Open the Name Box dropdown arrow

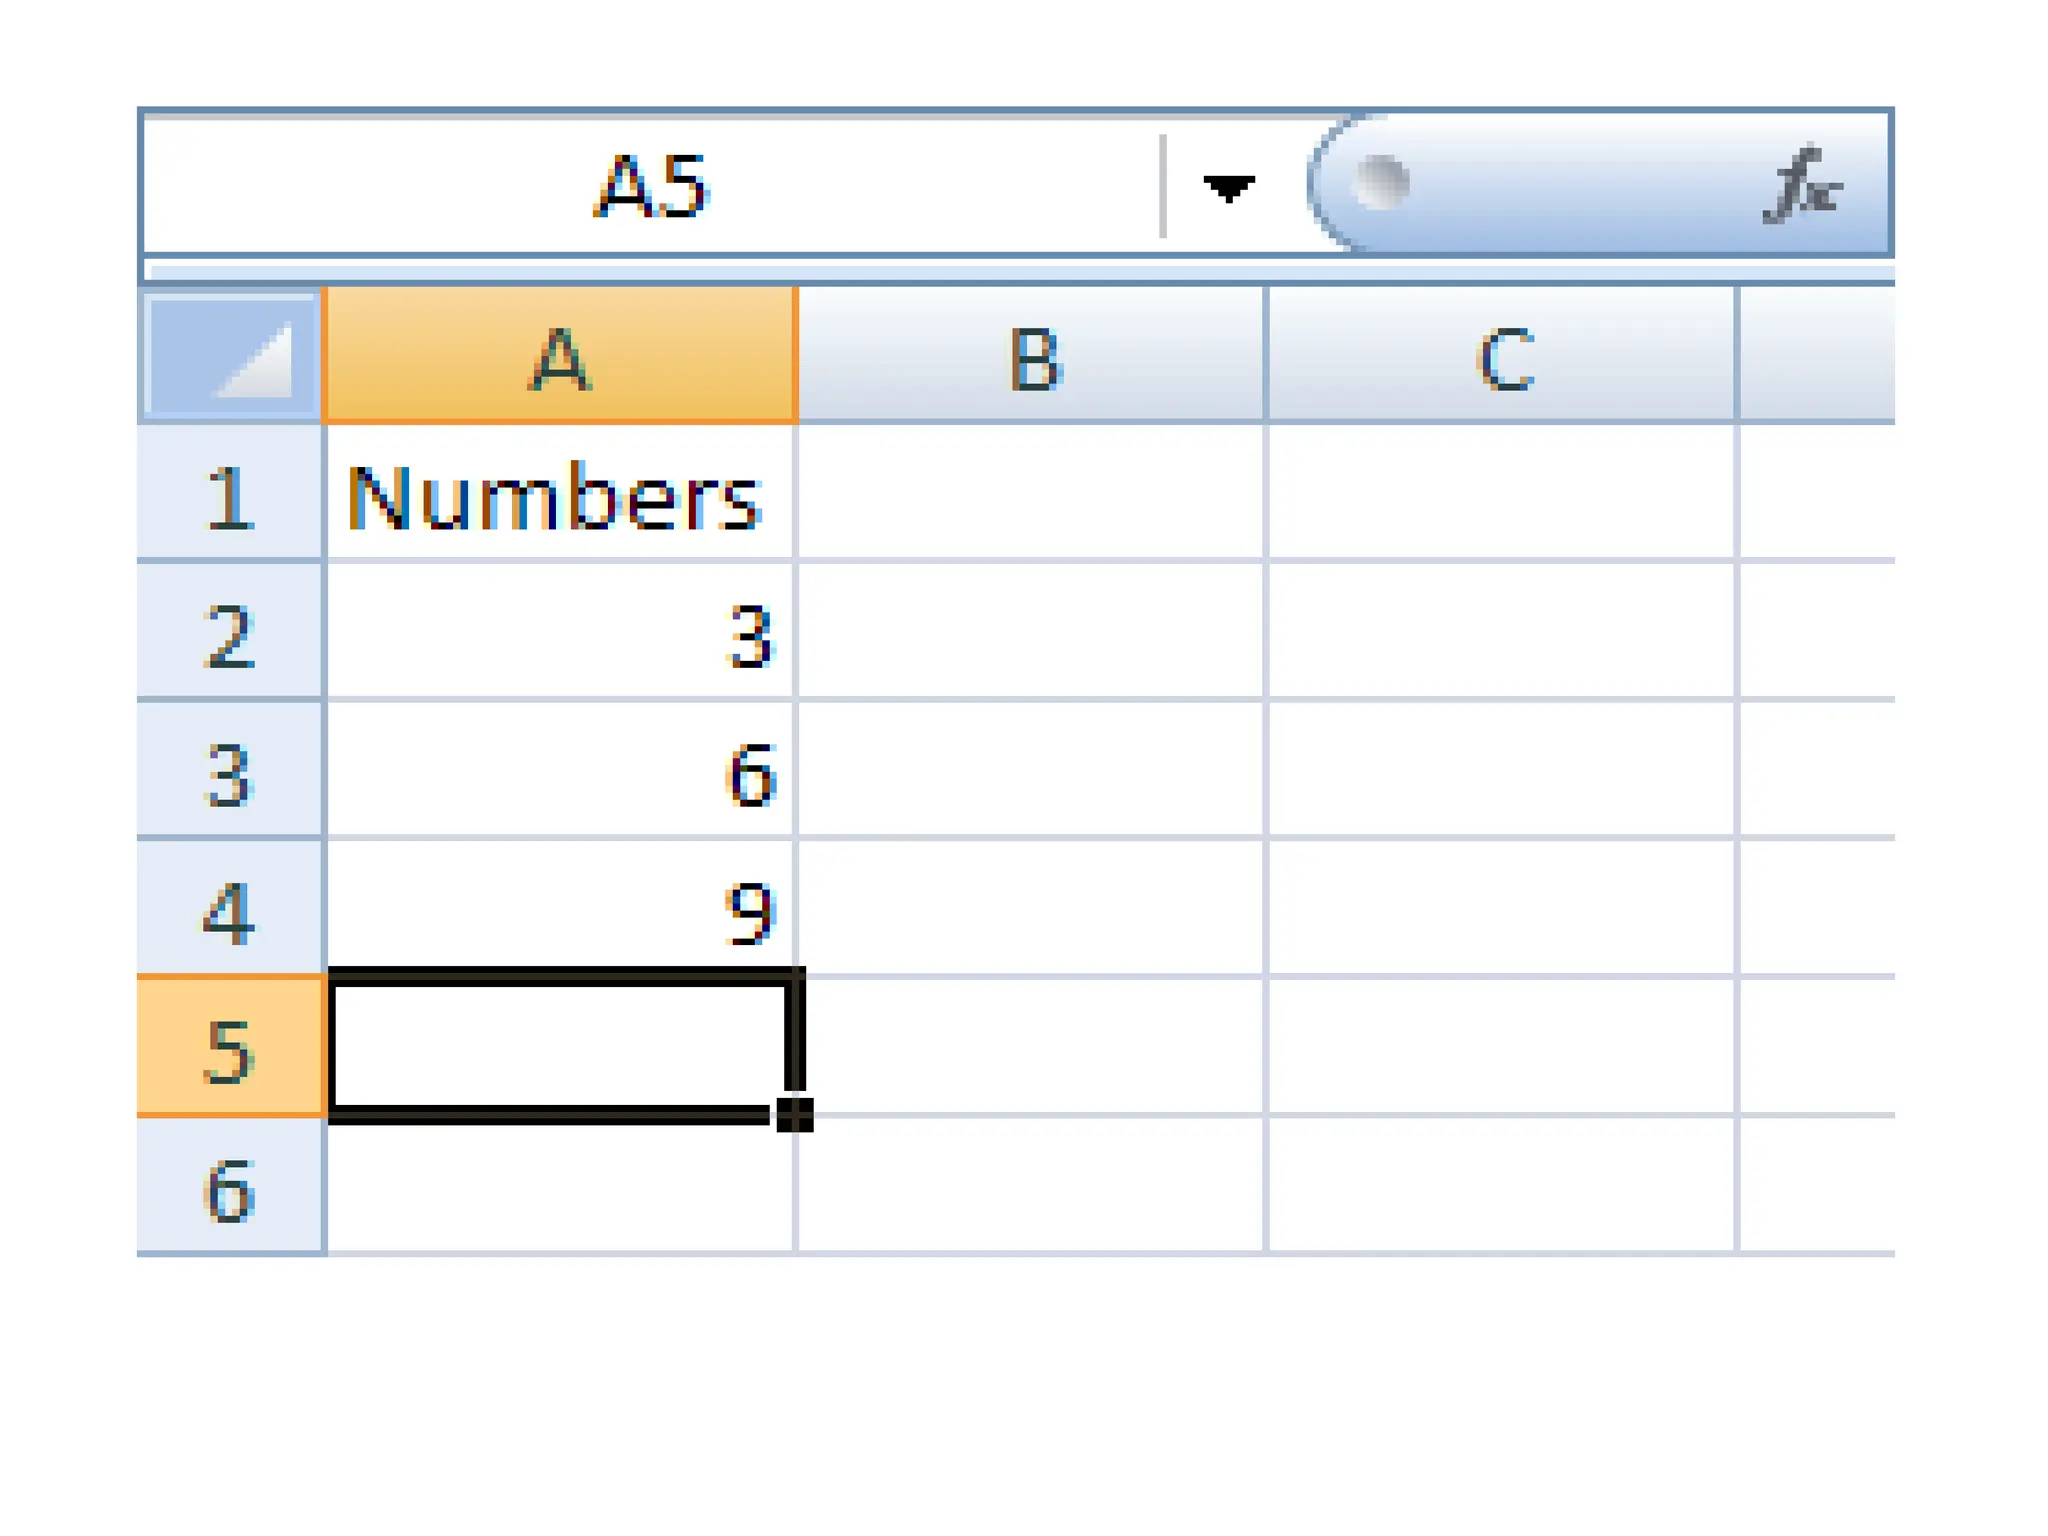(1229, 187)
